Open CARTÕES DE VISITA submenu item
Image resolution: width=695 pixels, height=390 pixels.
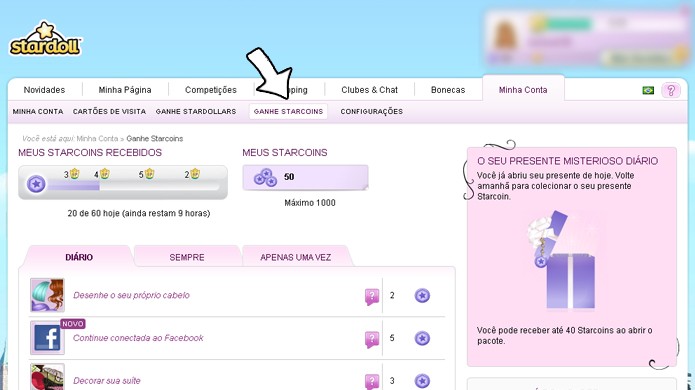pyautogui.click(x=109, y=112)
